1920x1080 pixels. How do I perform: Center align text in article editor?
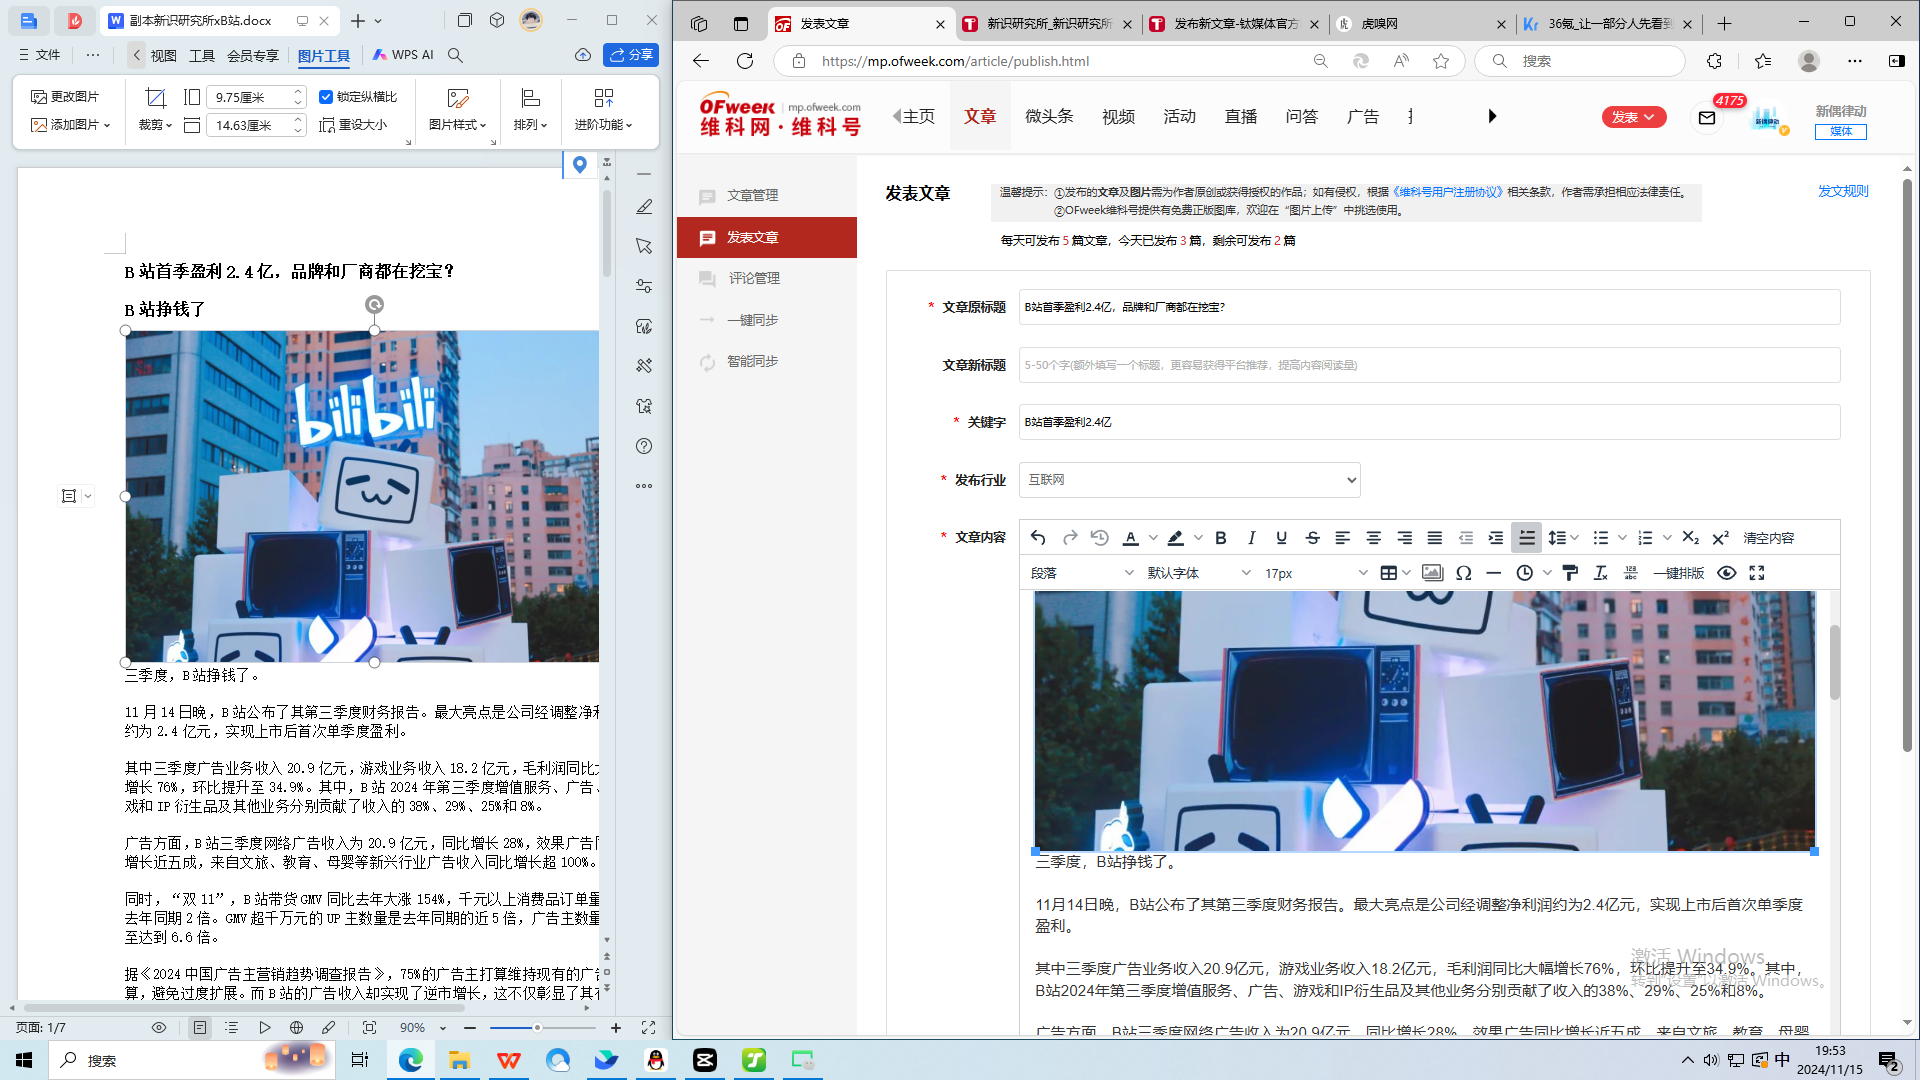coord(1374,538)
